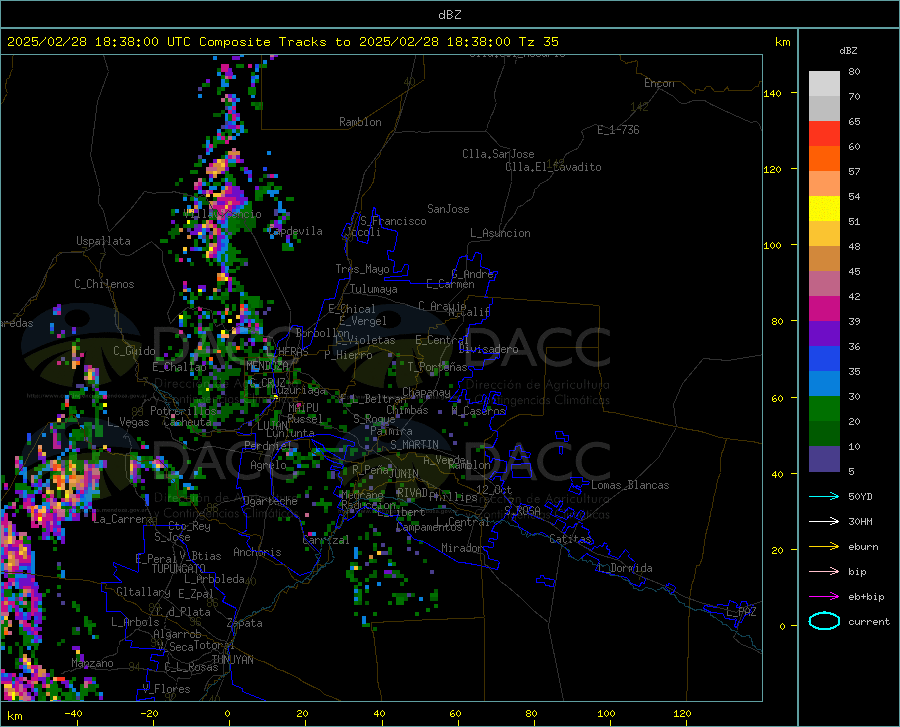Pick the magenta 39-42 dBZ swatch
Image resolution: width=900 pixels, height=727 pixels.
pos(824,309)
